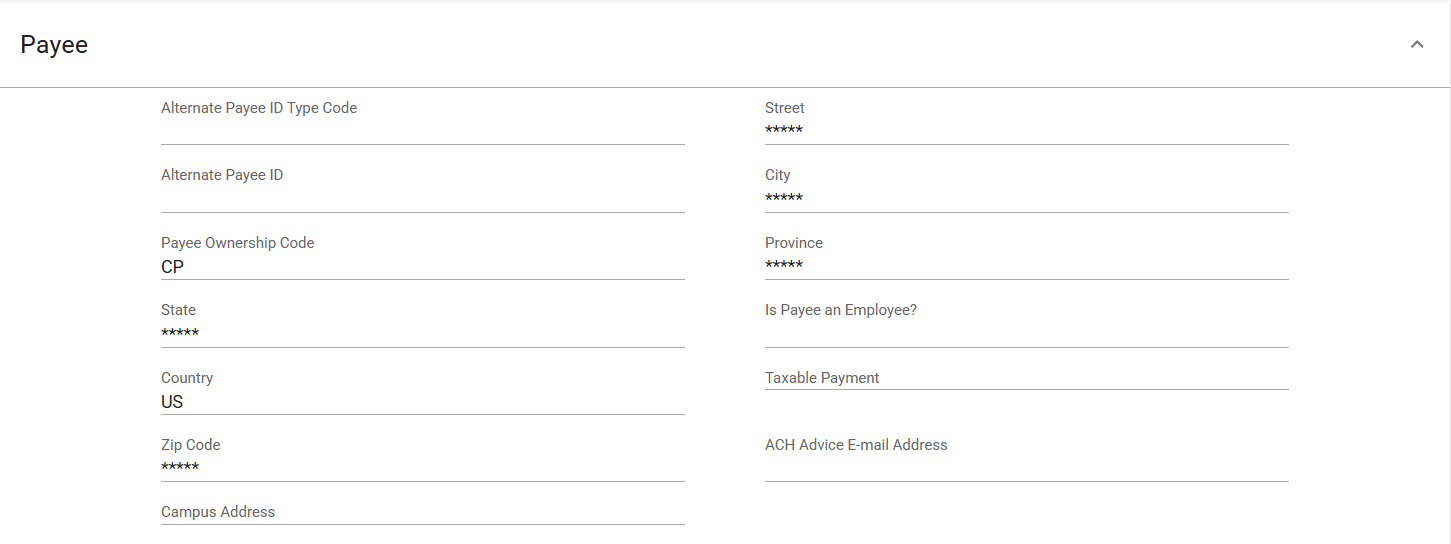Click the Province field label

click(794, 243)
